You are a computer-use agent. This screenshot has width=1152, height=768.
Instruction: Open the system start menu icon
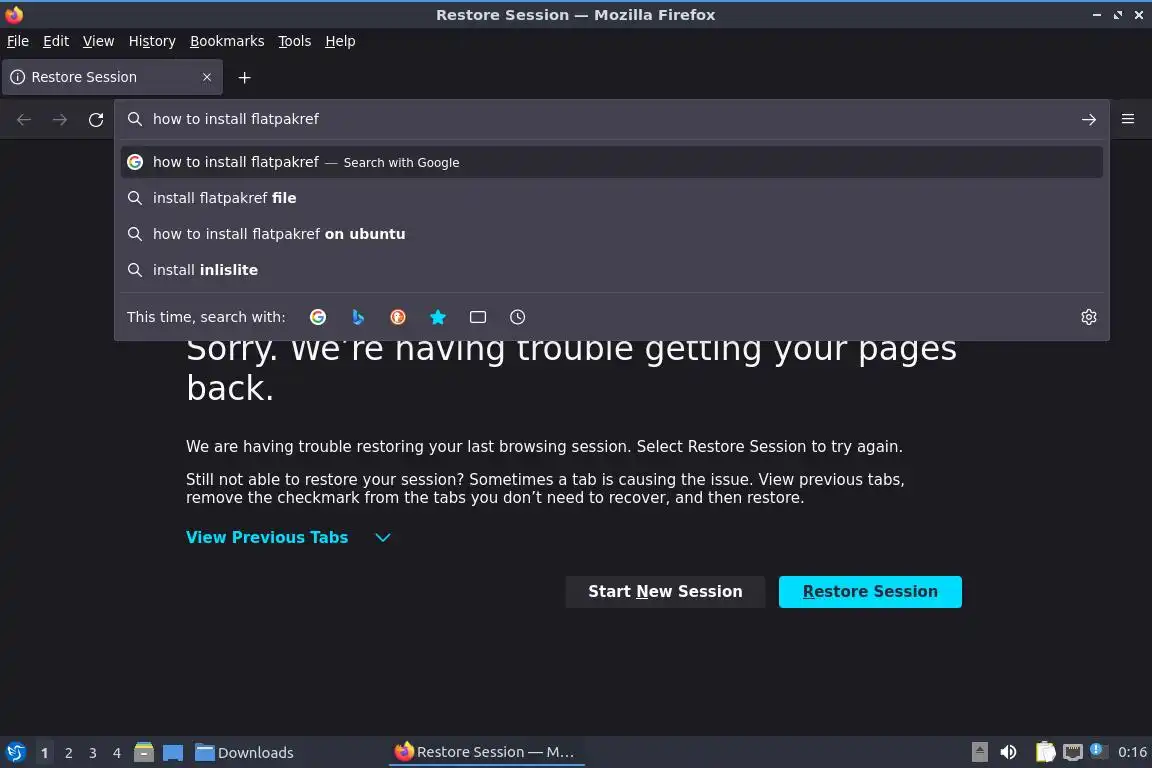click(15, 752)
